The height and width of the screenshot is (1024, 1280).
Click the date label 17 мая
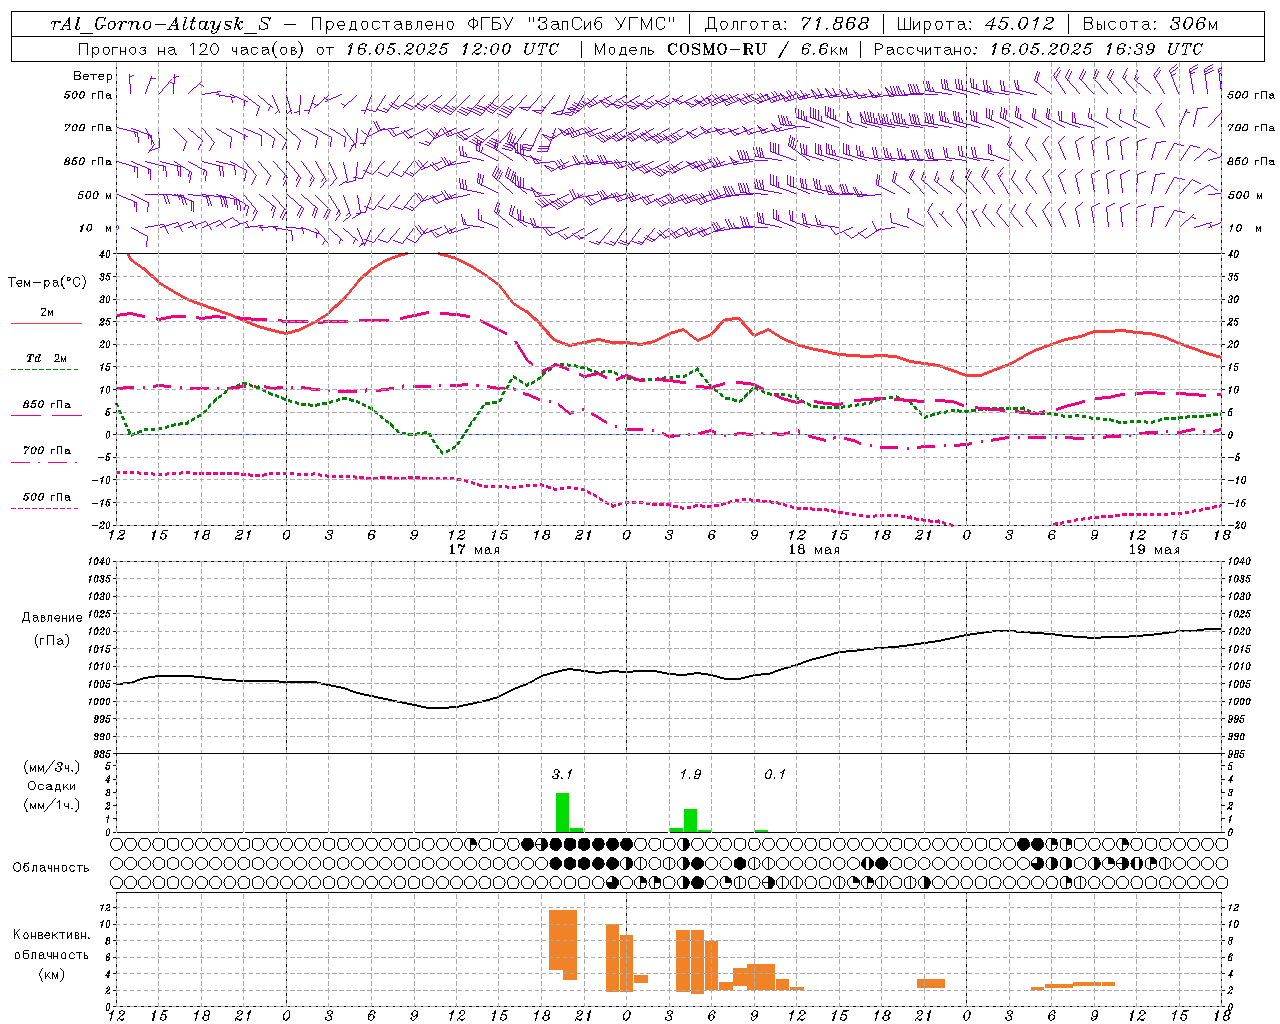[x=474, y=550]
